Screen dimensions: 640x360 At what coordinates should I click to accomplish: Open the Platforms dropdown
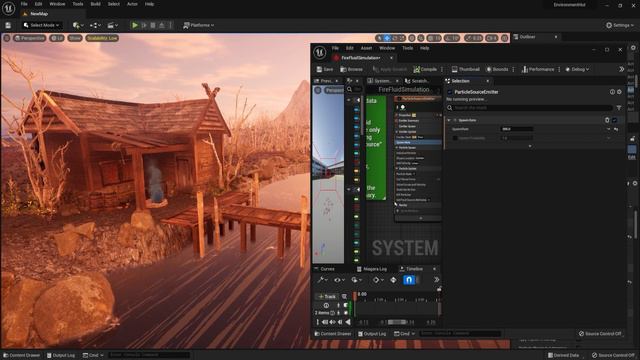coord(199,25)
